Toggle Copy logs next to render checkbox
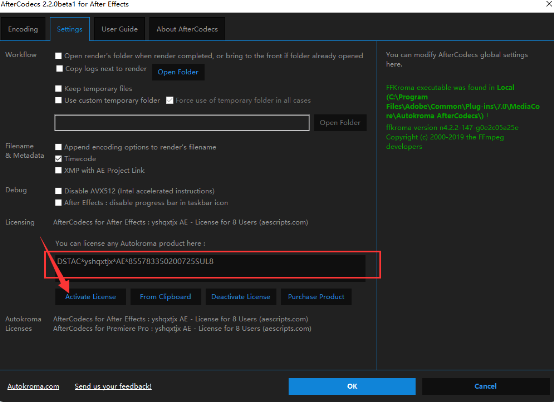The width and height of the screenshot is (554, 402). pos(59,69)
